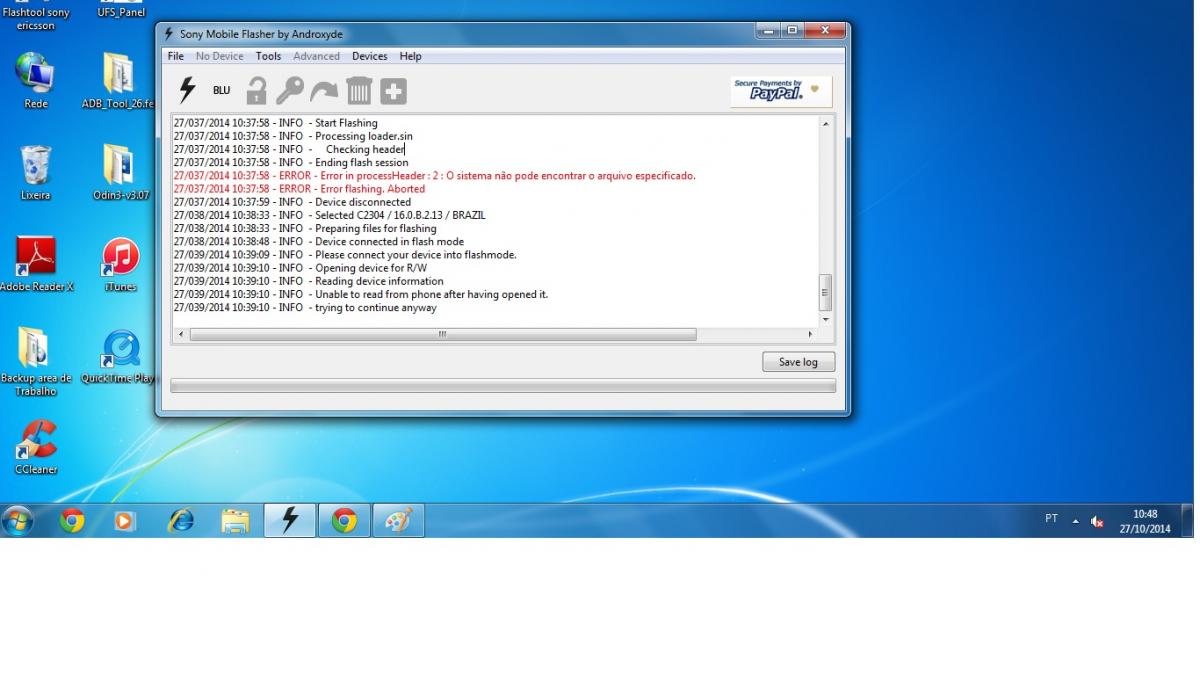Click log line 'Selected C2304 / 16.0.B.2.13 / BRAZIL'
1200x675 pixels.
[x=329, y=215]
